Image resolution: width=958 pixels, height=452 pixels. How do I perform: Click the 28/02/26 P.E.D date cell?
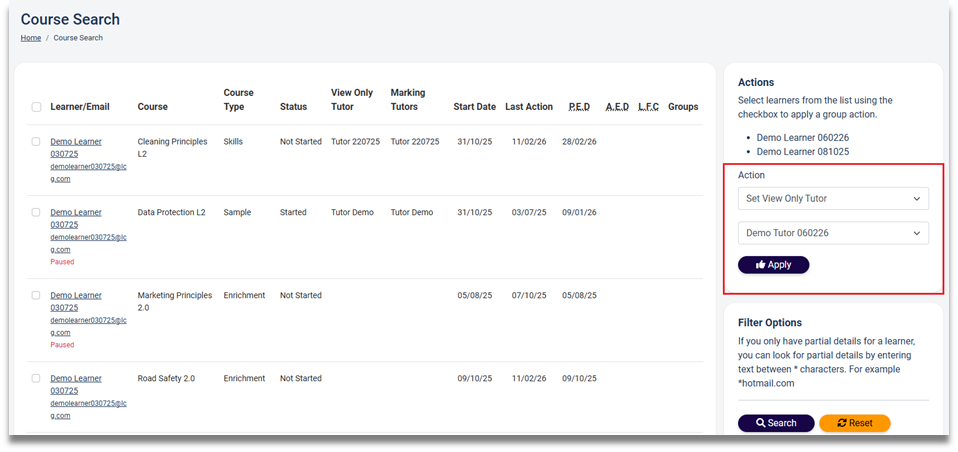coord(579,142)
